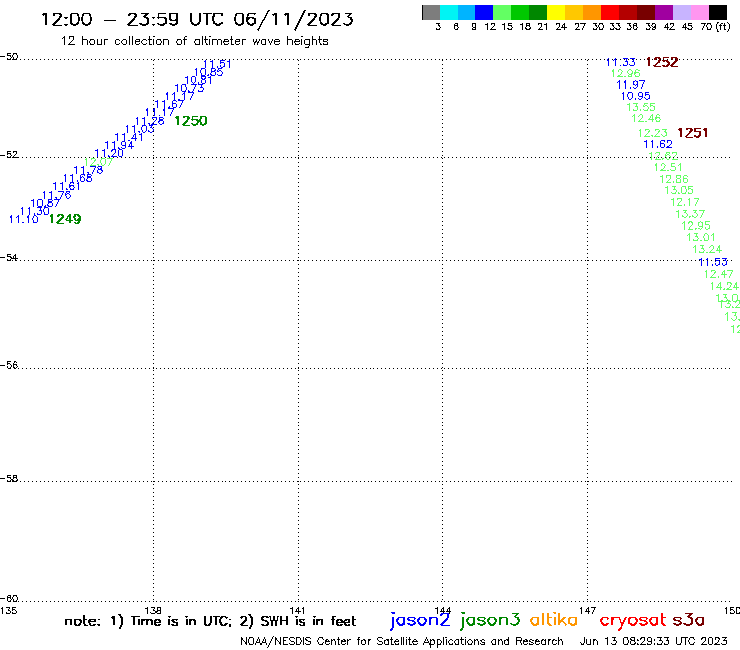
Task: Select the cryosat satellite legend label
Action: click(633, 621)
